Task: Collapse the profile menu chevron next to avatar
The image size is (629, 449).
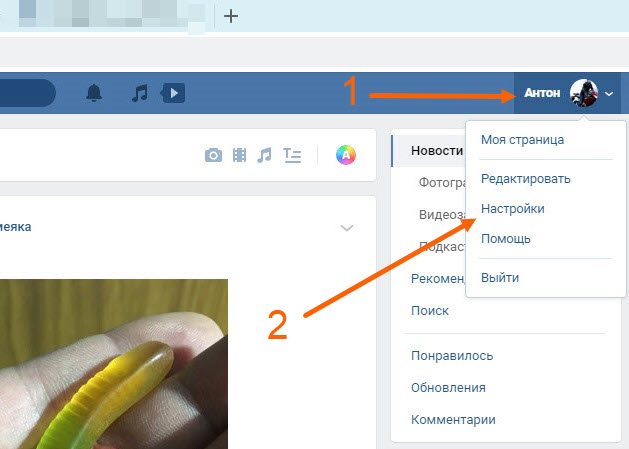Action: 609,94
